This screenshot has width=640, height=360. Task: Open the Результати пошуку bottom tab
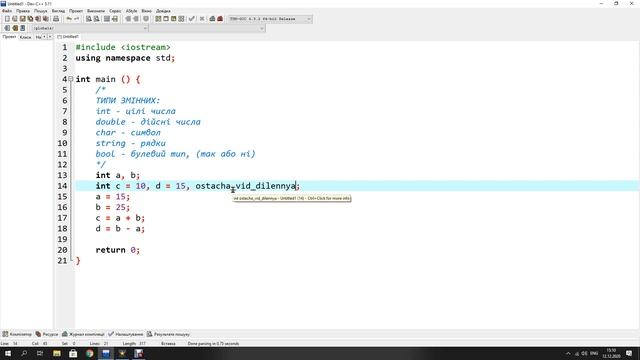pyautogui.click(x=168, y=334)
